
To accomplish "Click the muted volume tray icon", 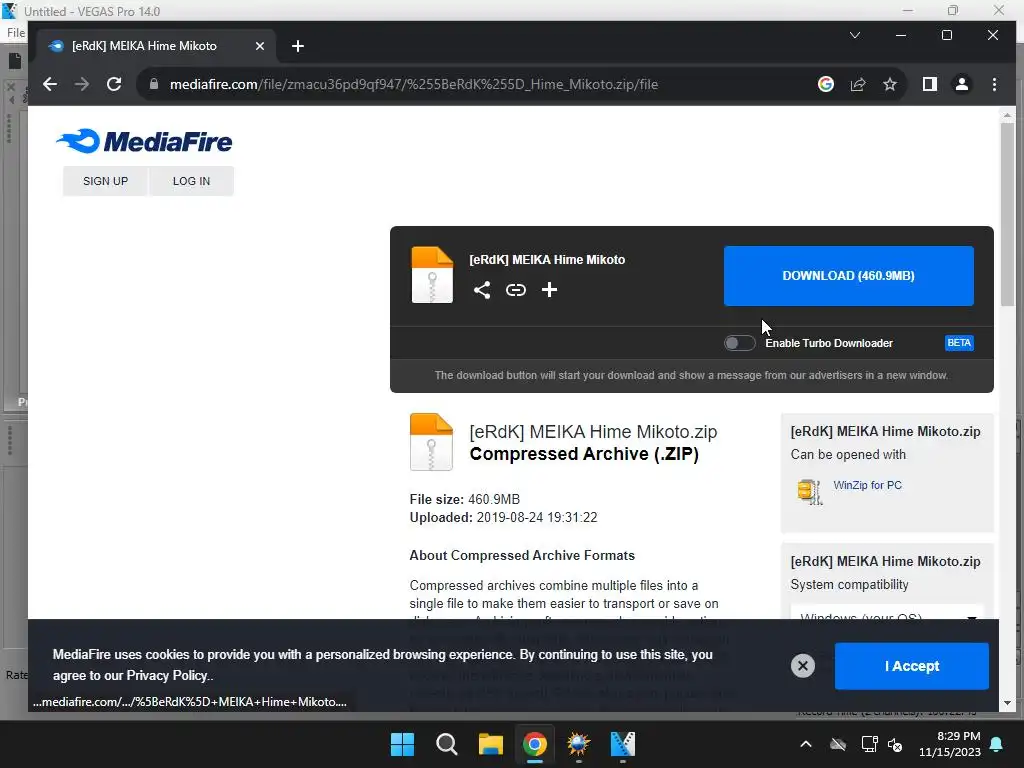I will pyautogui.click(x=895, y=744).
